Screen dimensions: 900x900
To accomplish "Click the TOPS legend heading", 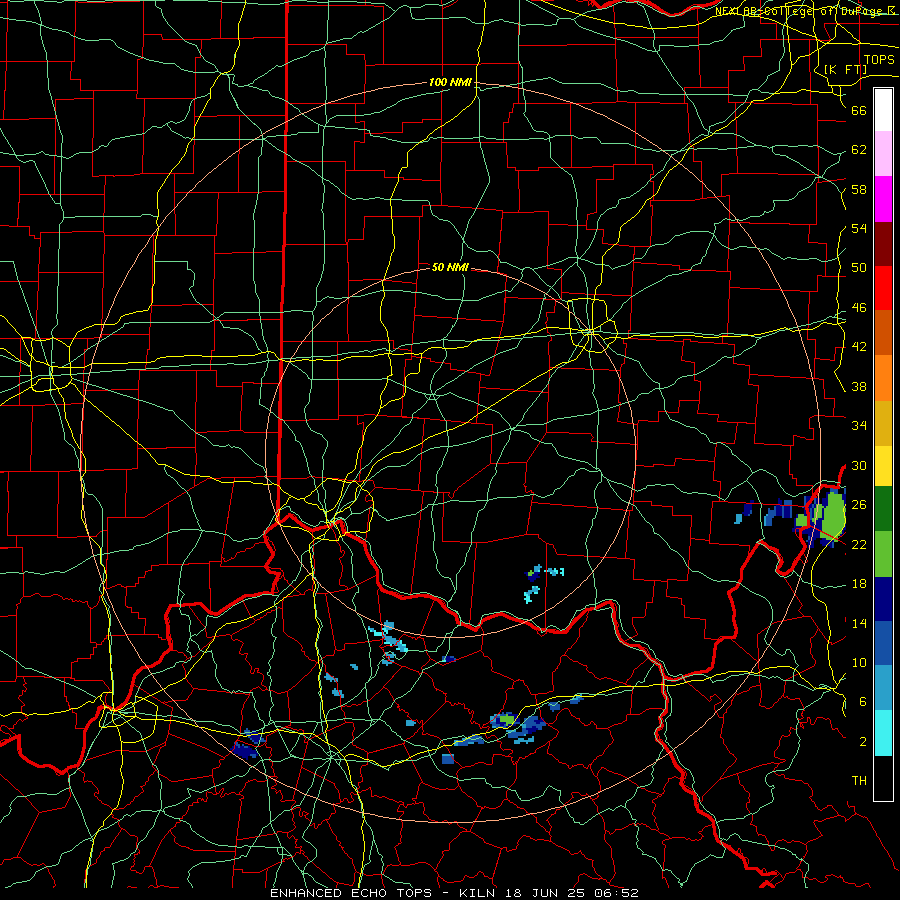I will pos(879,60).
